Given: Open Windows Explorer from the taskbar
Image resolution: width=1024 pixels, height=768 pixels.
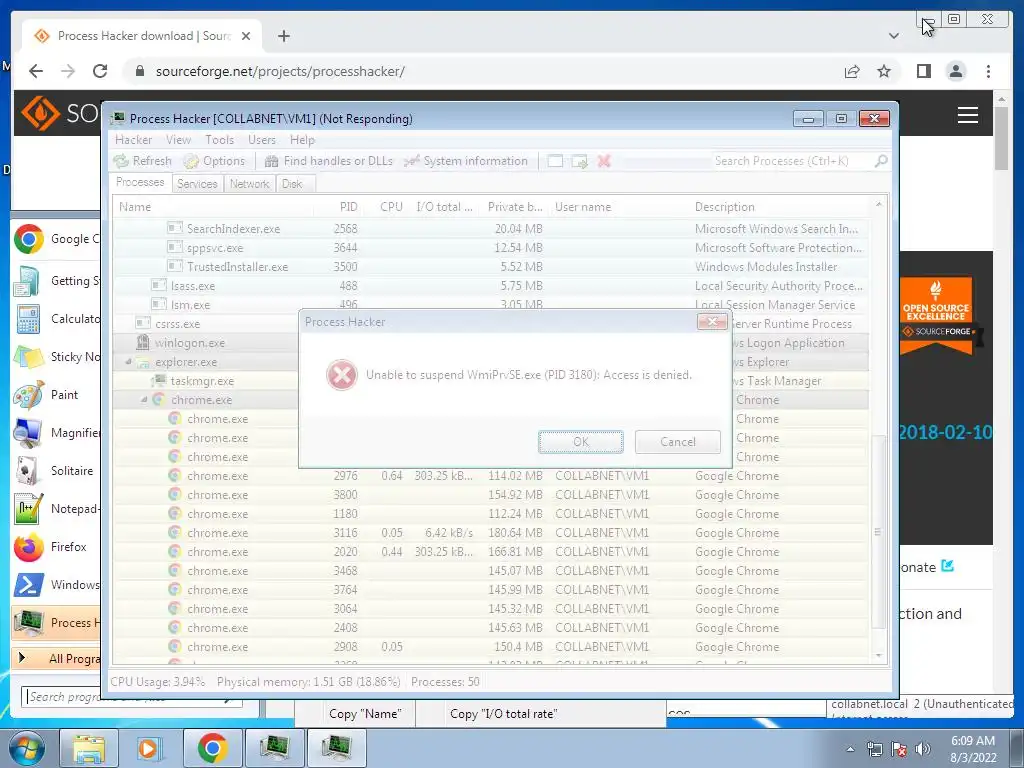Looking at the screenshot, I should [x=88, y=748].
